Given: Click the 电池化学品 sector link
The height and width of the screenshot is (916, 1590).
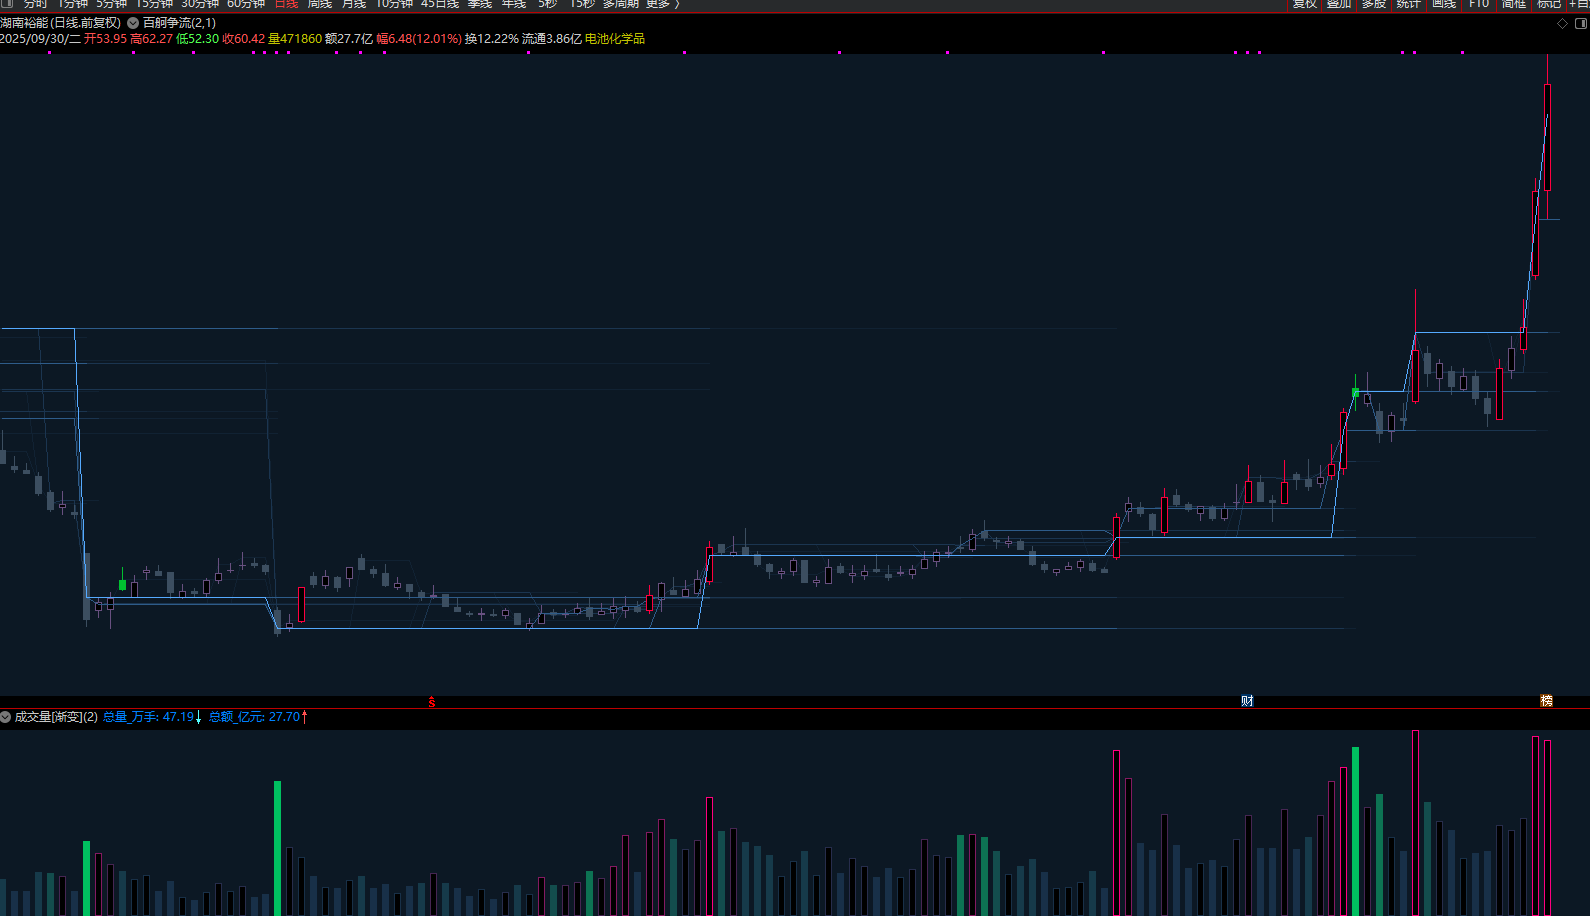Looking at the screenshot, I should [615, 39].
